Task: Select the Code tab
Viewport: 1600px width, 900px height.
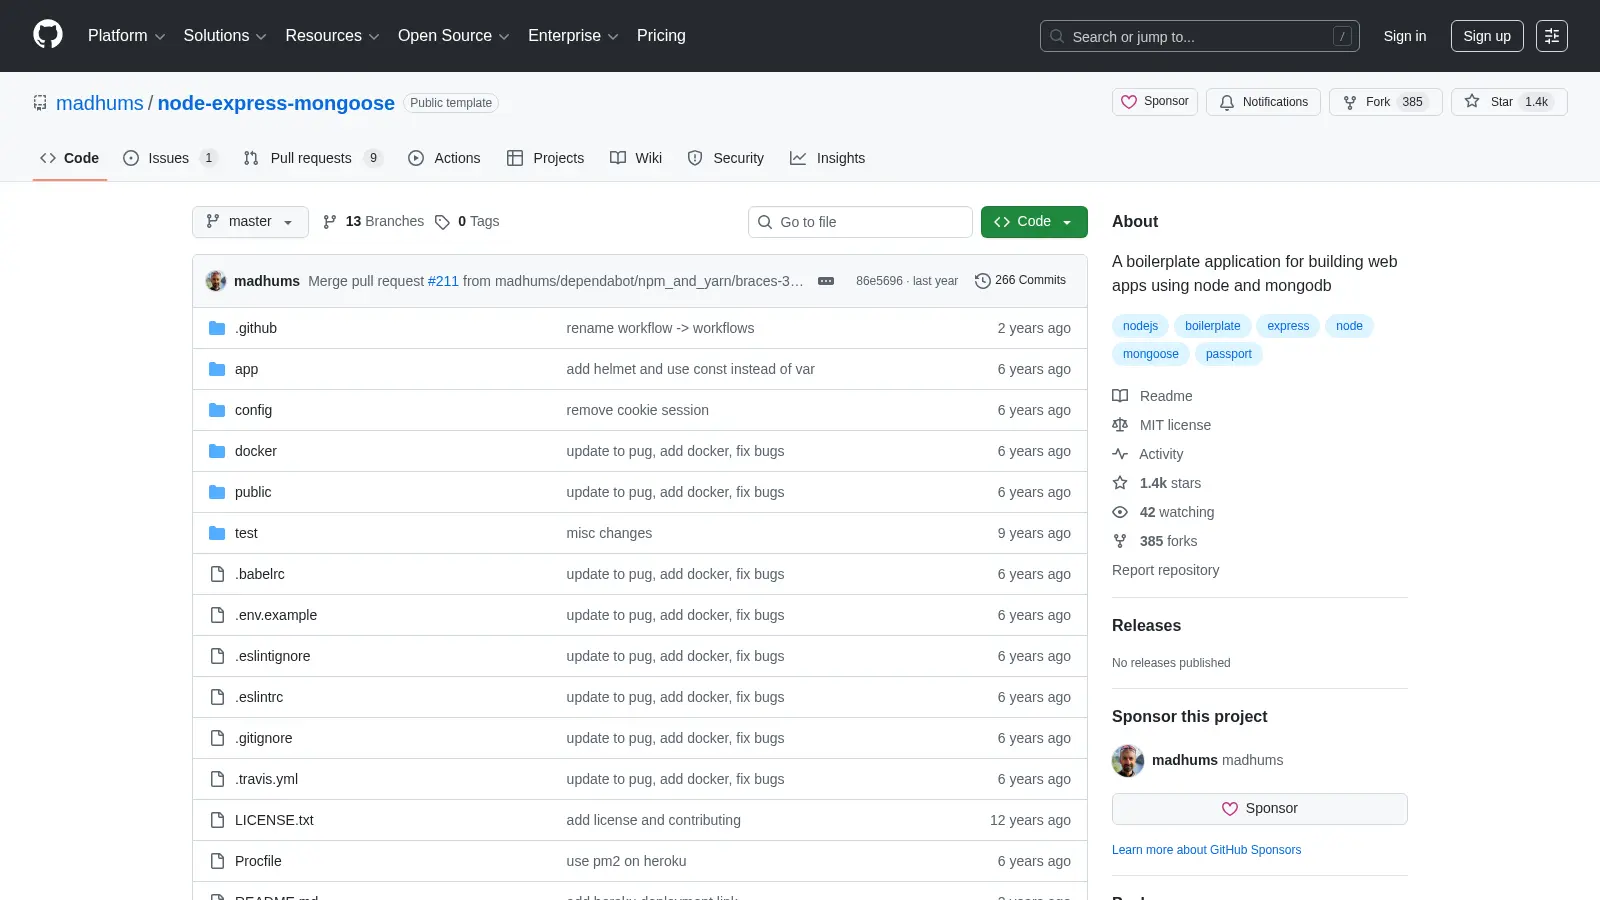Action: click(70, 158)
